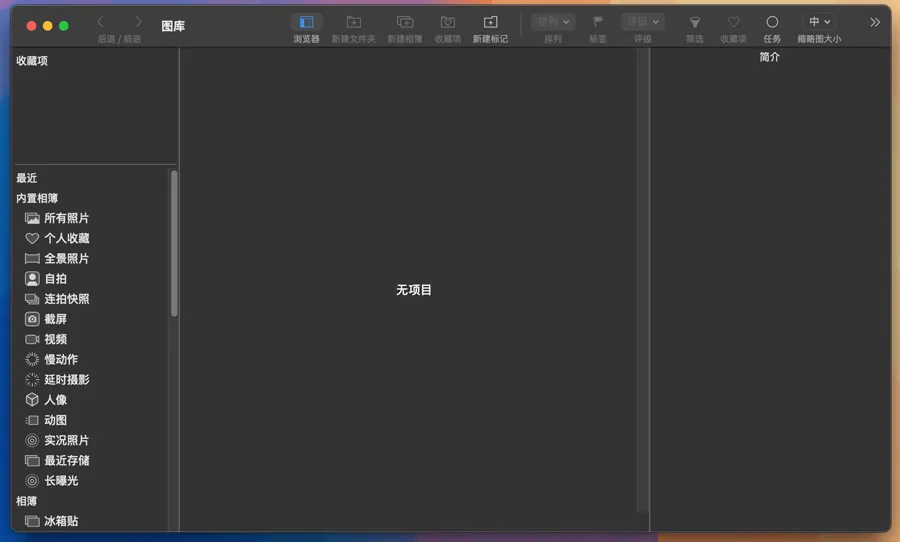Select the 自拍 selfies album icon

pos(32,279)
